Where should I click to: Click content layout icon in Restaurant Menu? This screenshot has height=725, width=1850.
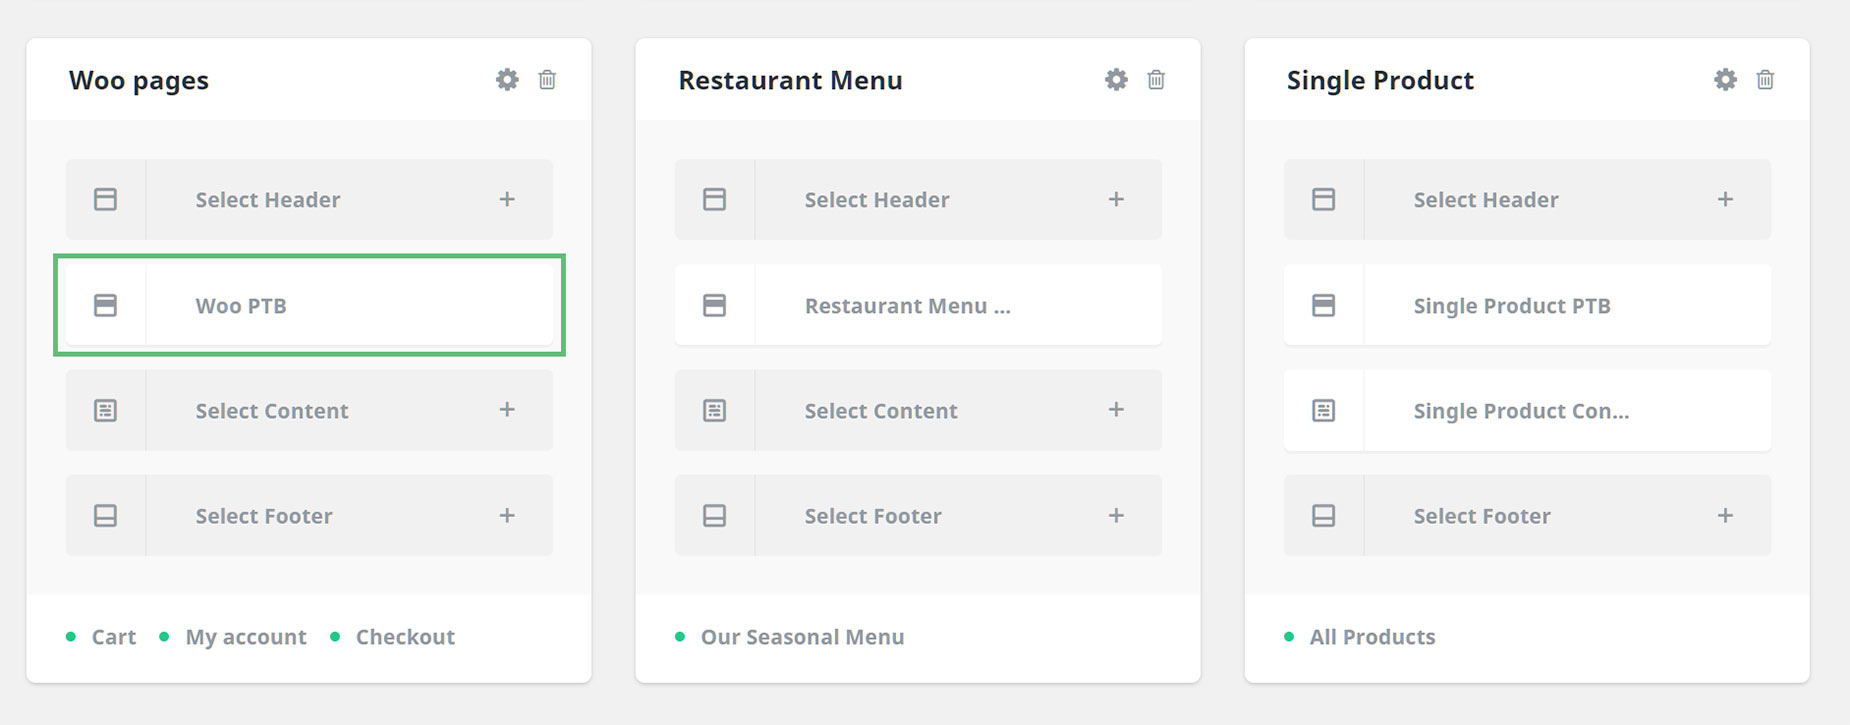(714, 410)
